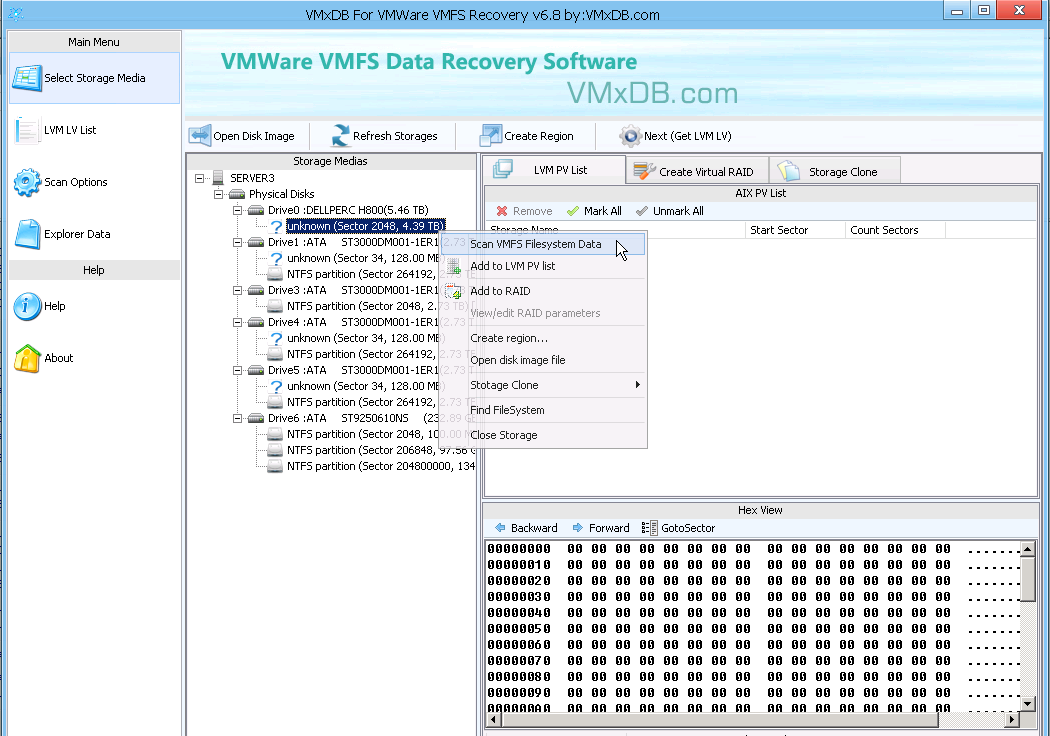Click the Drive0 DELLPERC H800 disk icon

pos(256,210)
